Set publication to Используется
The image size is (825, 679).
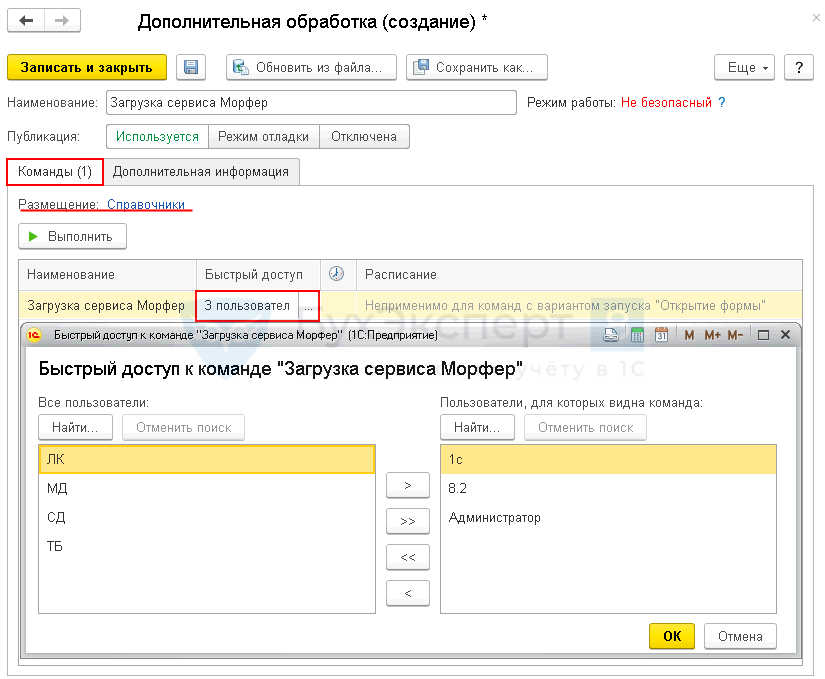tap(157, 137)
